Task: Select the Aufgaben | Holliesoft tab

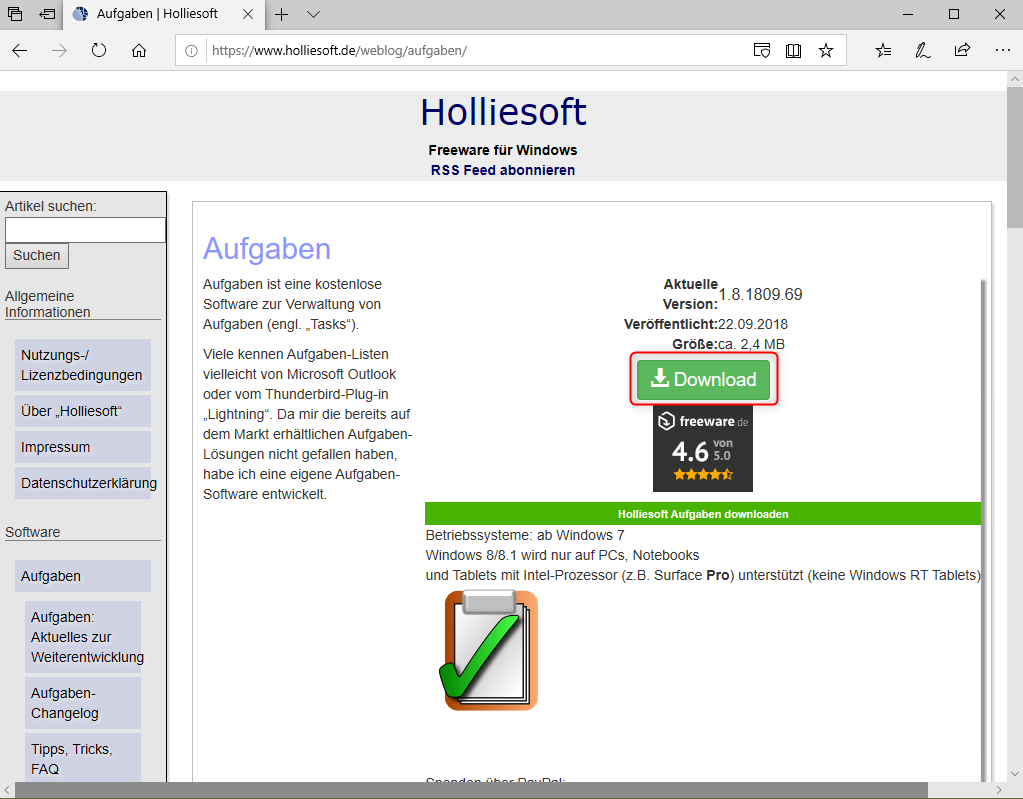Action: 160,14
